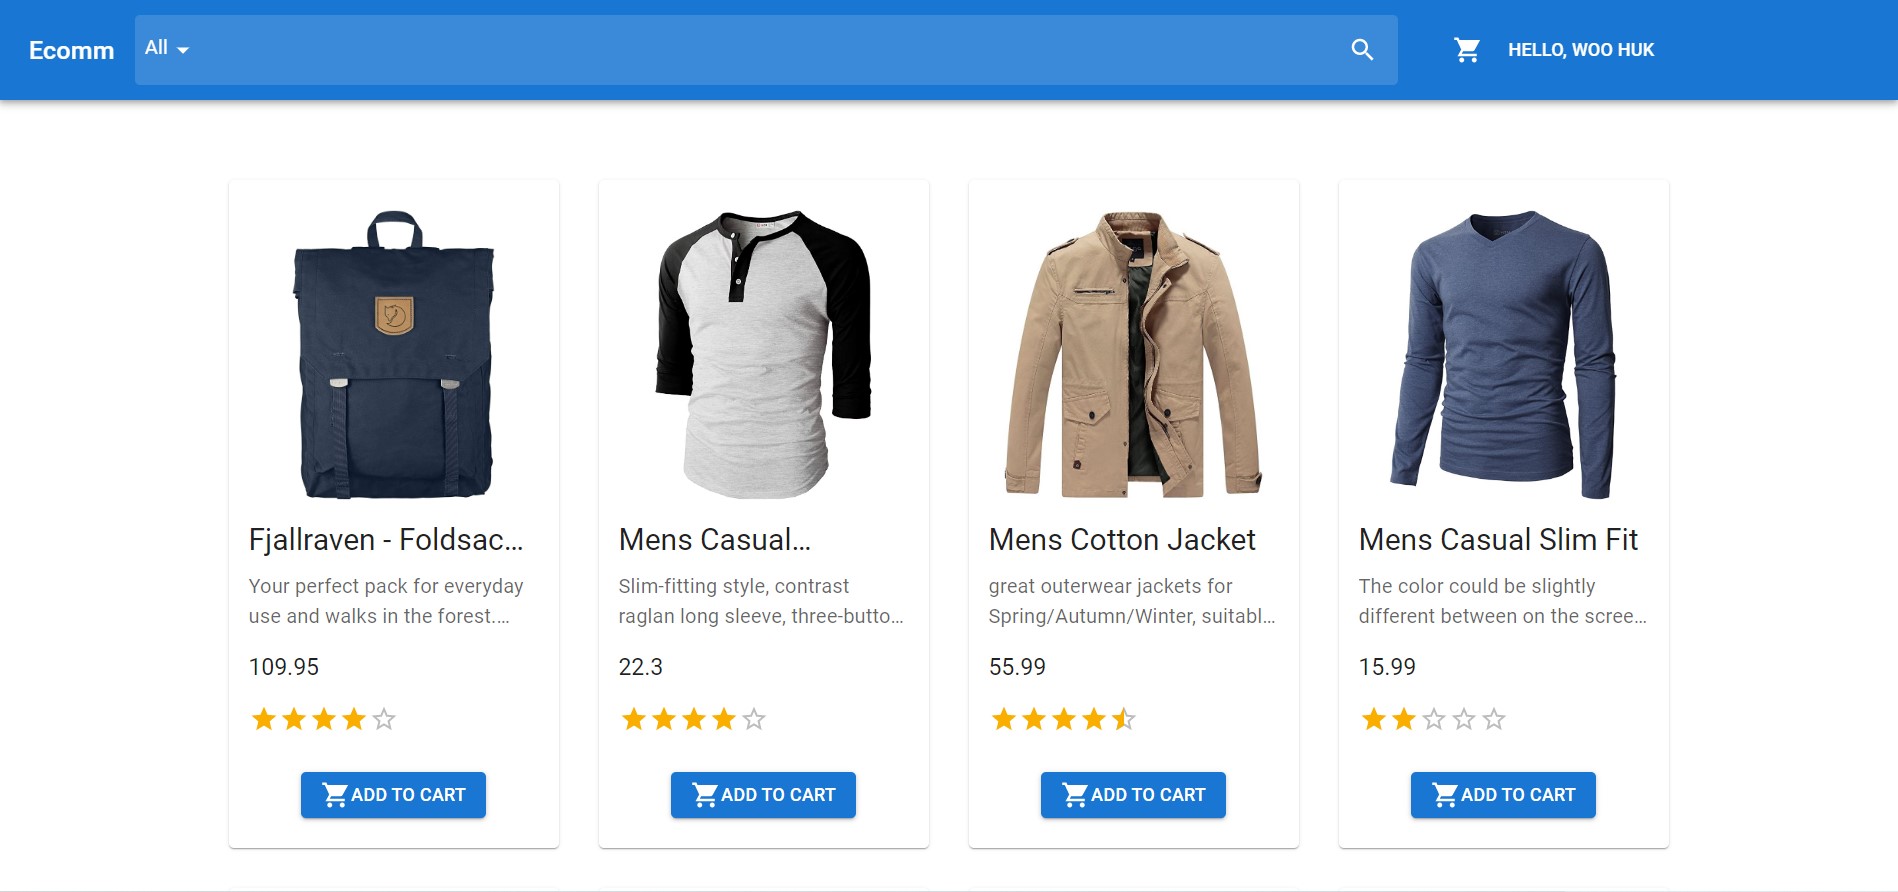Click the fourth star on the jacket's rating
The height and width of the screenshot is (892, 1898).
1093,718
